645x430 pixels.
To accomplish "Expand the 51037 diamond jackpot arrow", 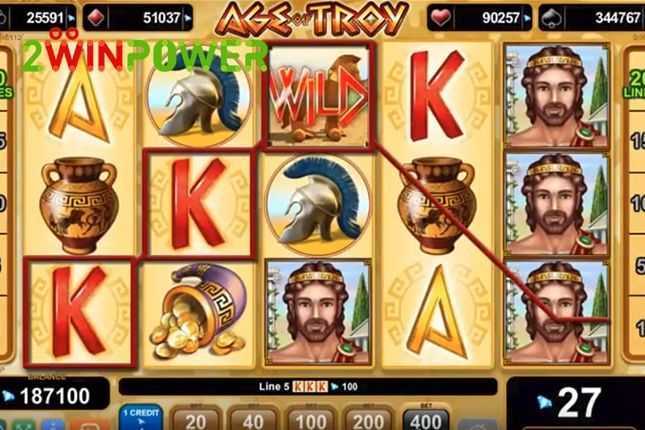I will click(188, 18).
